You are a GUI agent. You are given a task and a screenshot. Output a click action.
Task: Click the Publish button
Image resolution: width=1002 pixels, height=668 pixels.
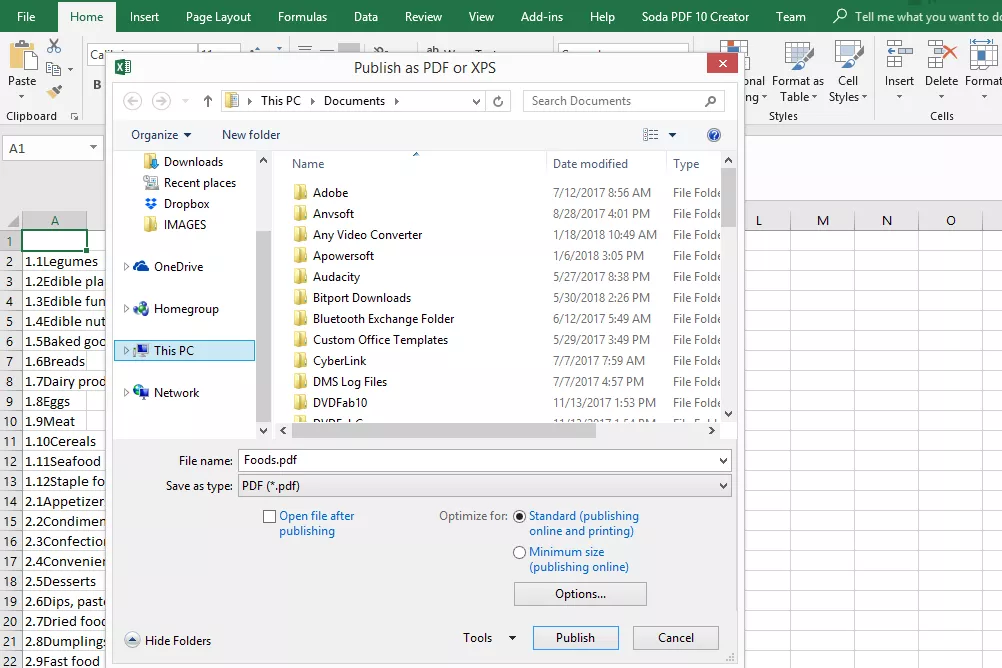575,638
